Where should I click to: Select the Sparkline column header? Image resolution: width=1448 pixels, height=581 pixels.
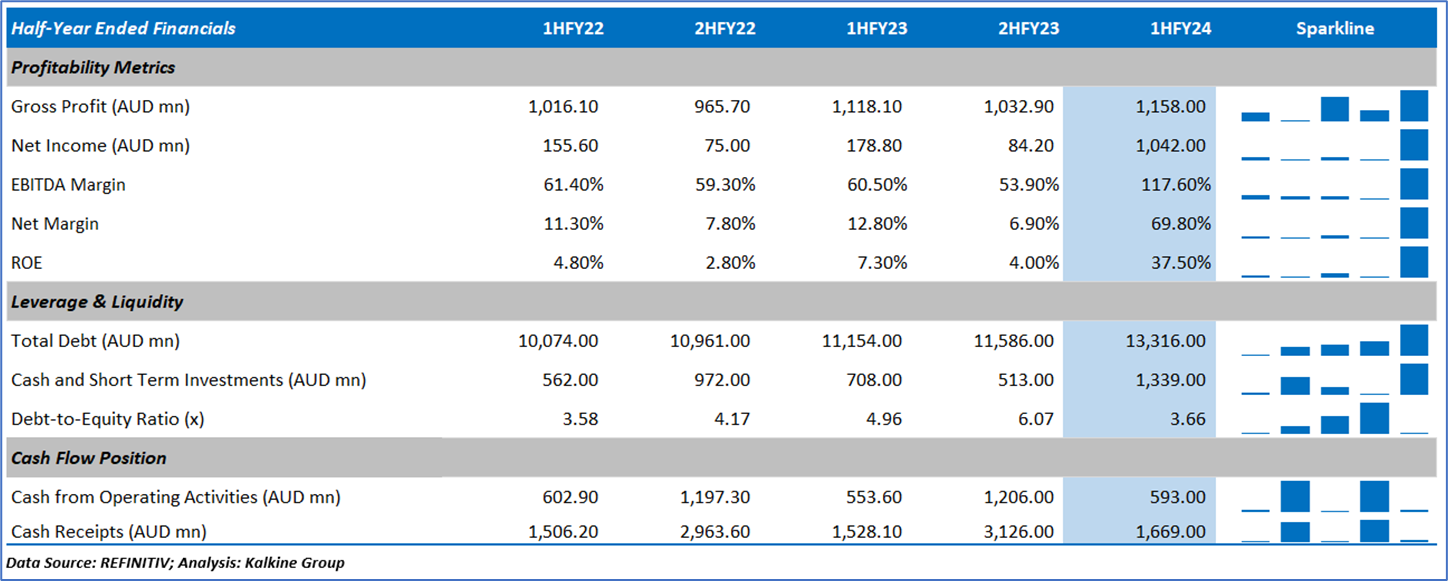(1334, 28)
